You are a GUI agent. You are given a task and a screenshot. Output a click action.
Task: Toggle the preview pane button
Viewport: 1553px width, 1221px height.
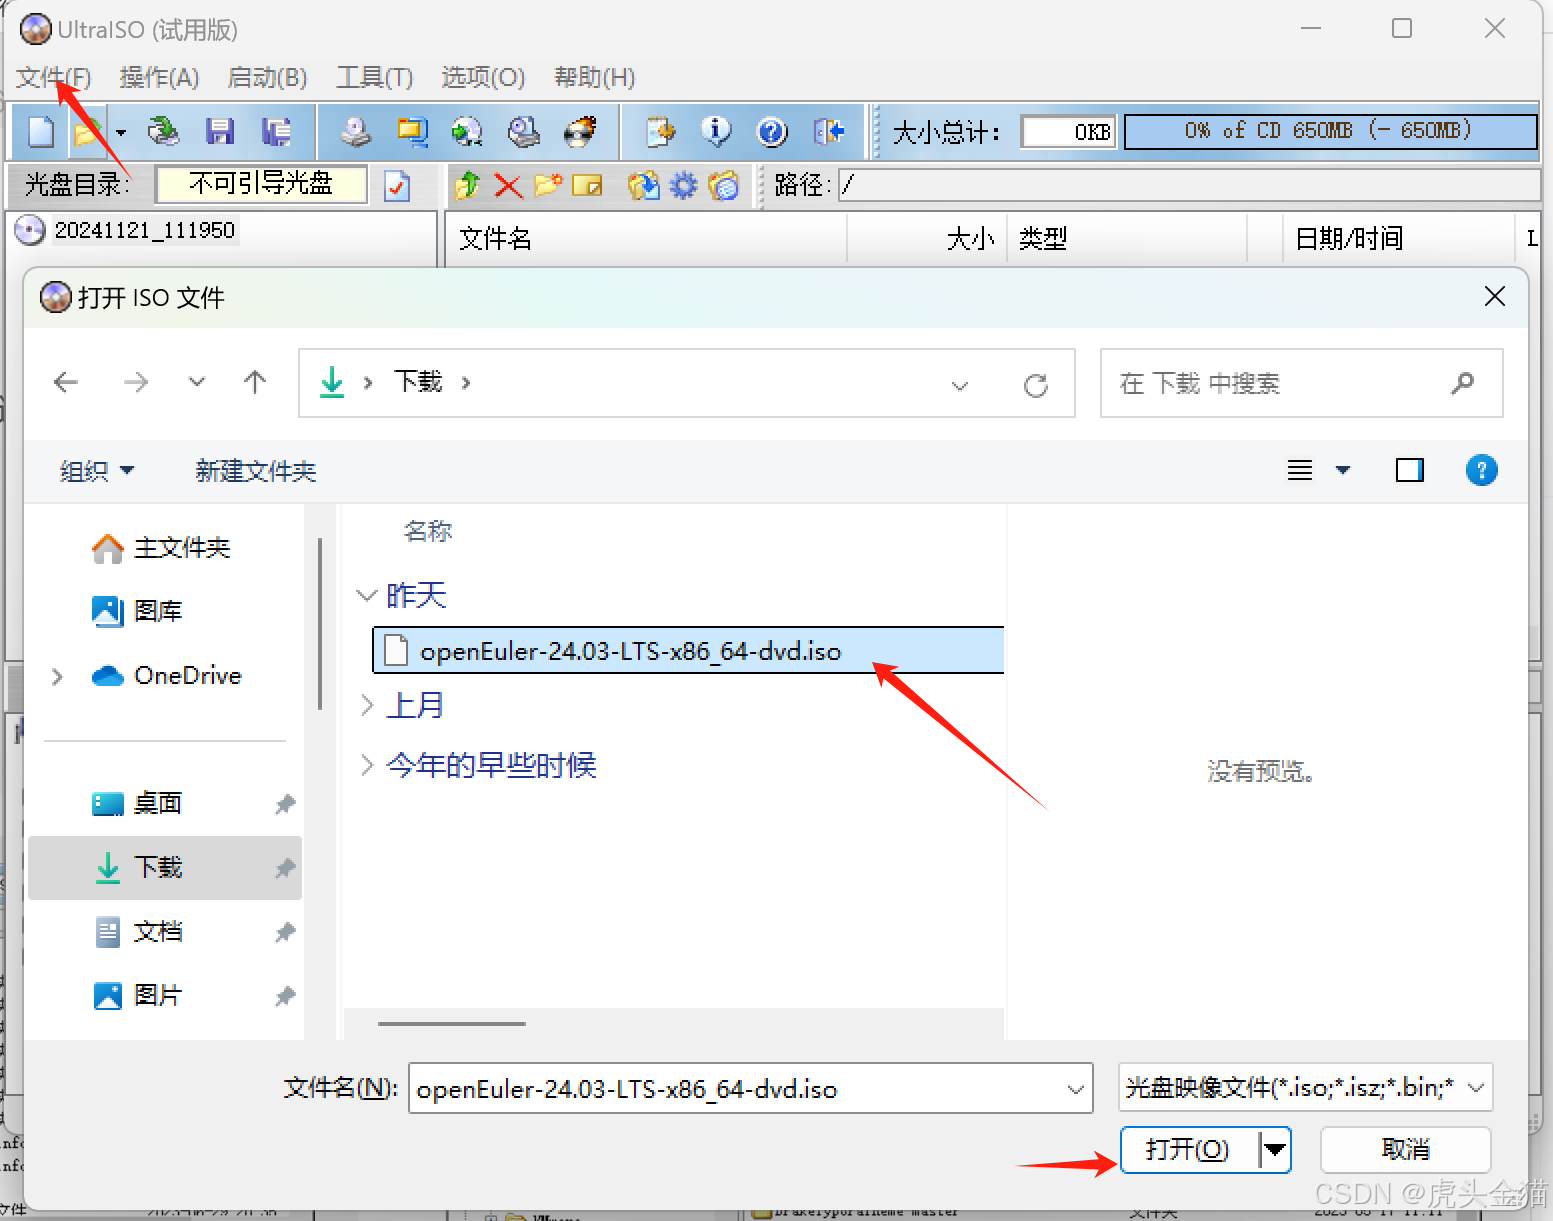pos(1409,470)
